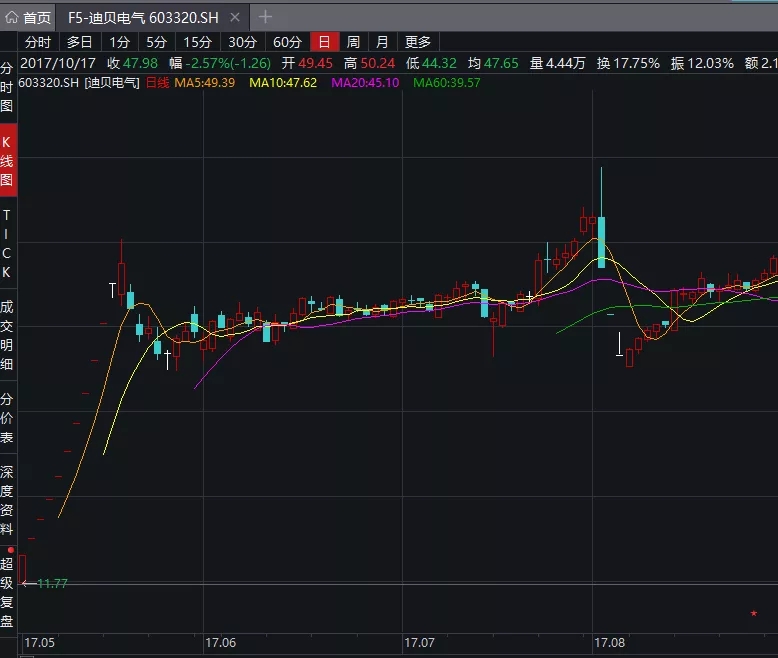Click the home icon beside 首页
This screenshot has width=778, height=658.
point(13,17)
